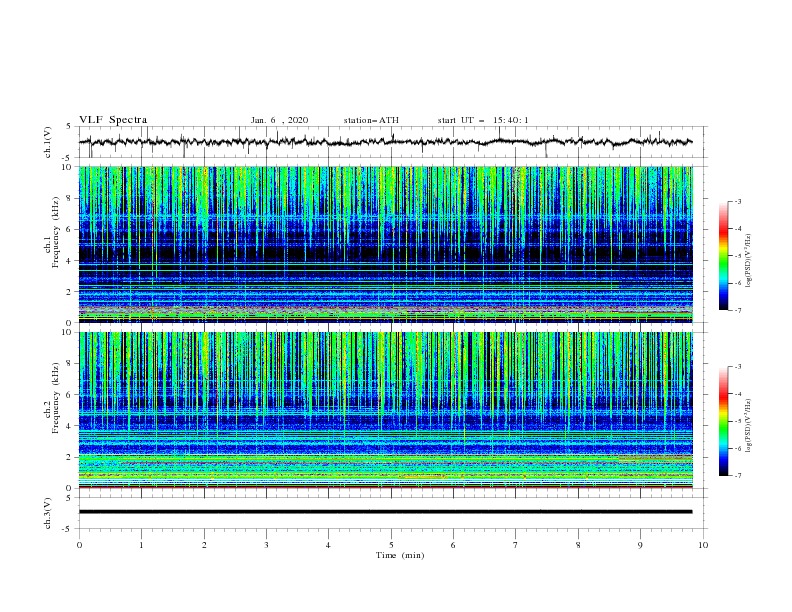The width and height of the screenshot is (792, 612).
Task: Click the "-7" tick on ch.2 color bar
Action: point(737,476)
